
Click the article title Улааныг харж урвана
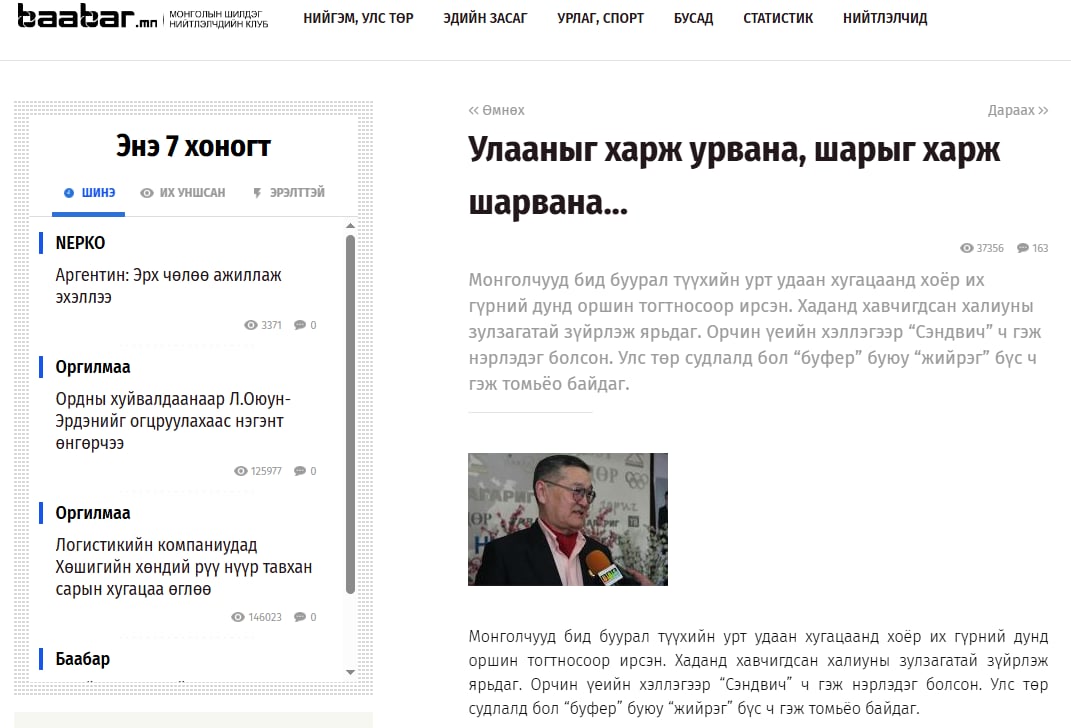click(734, 176)
